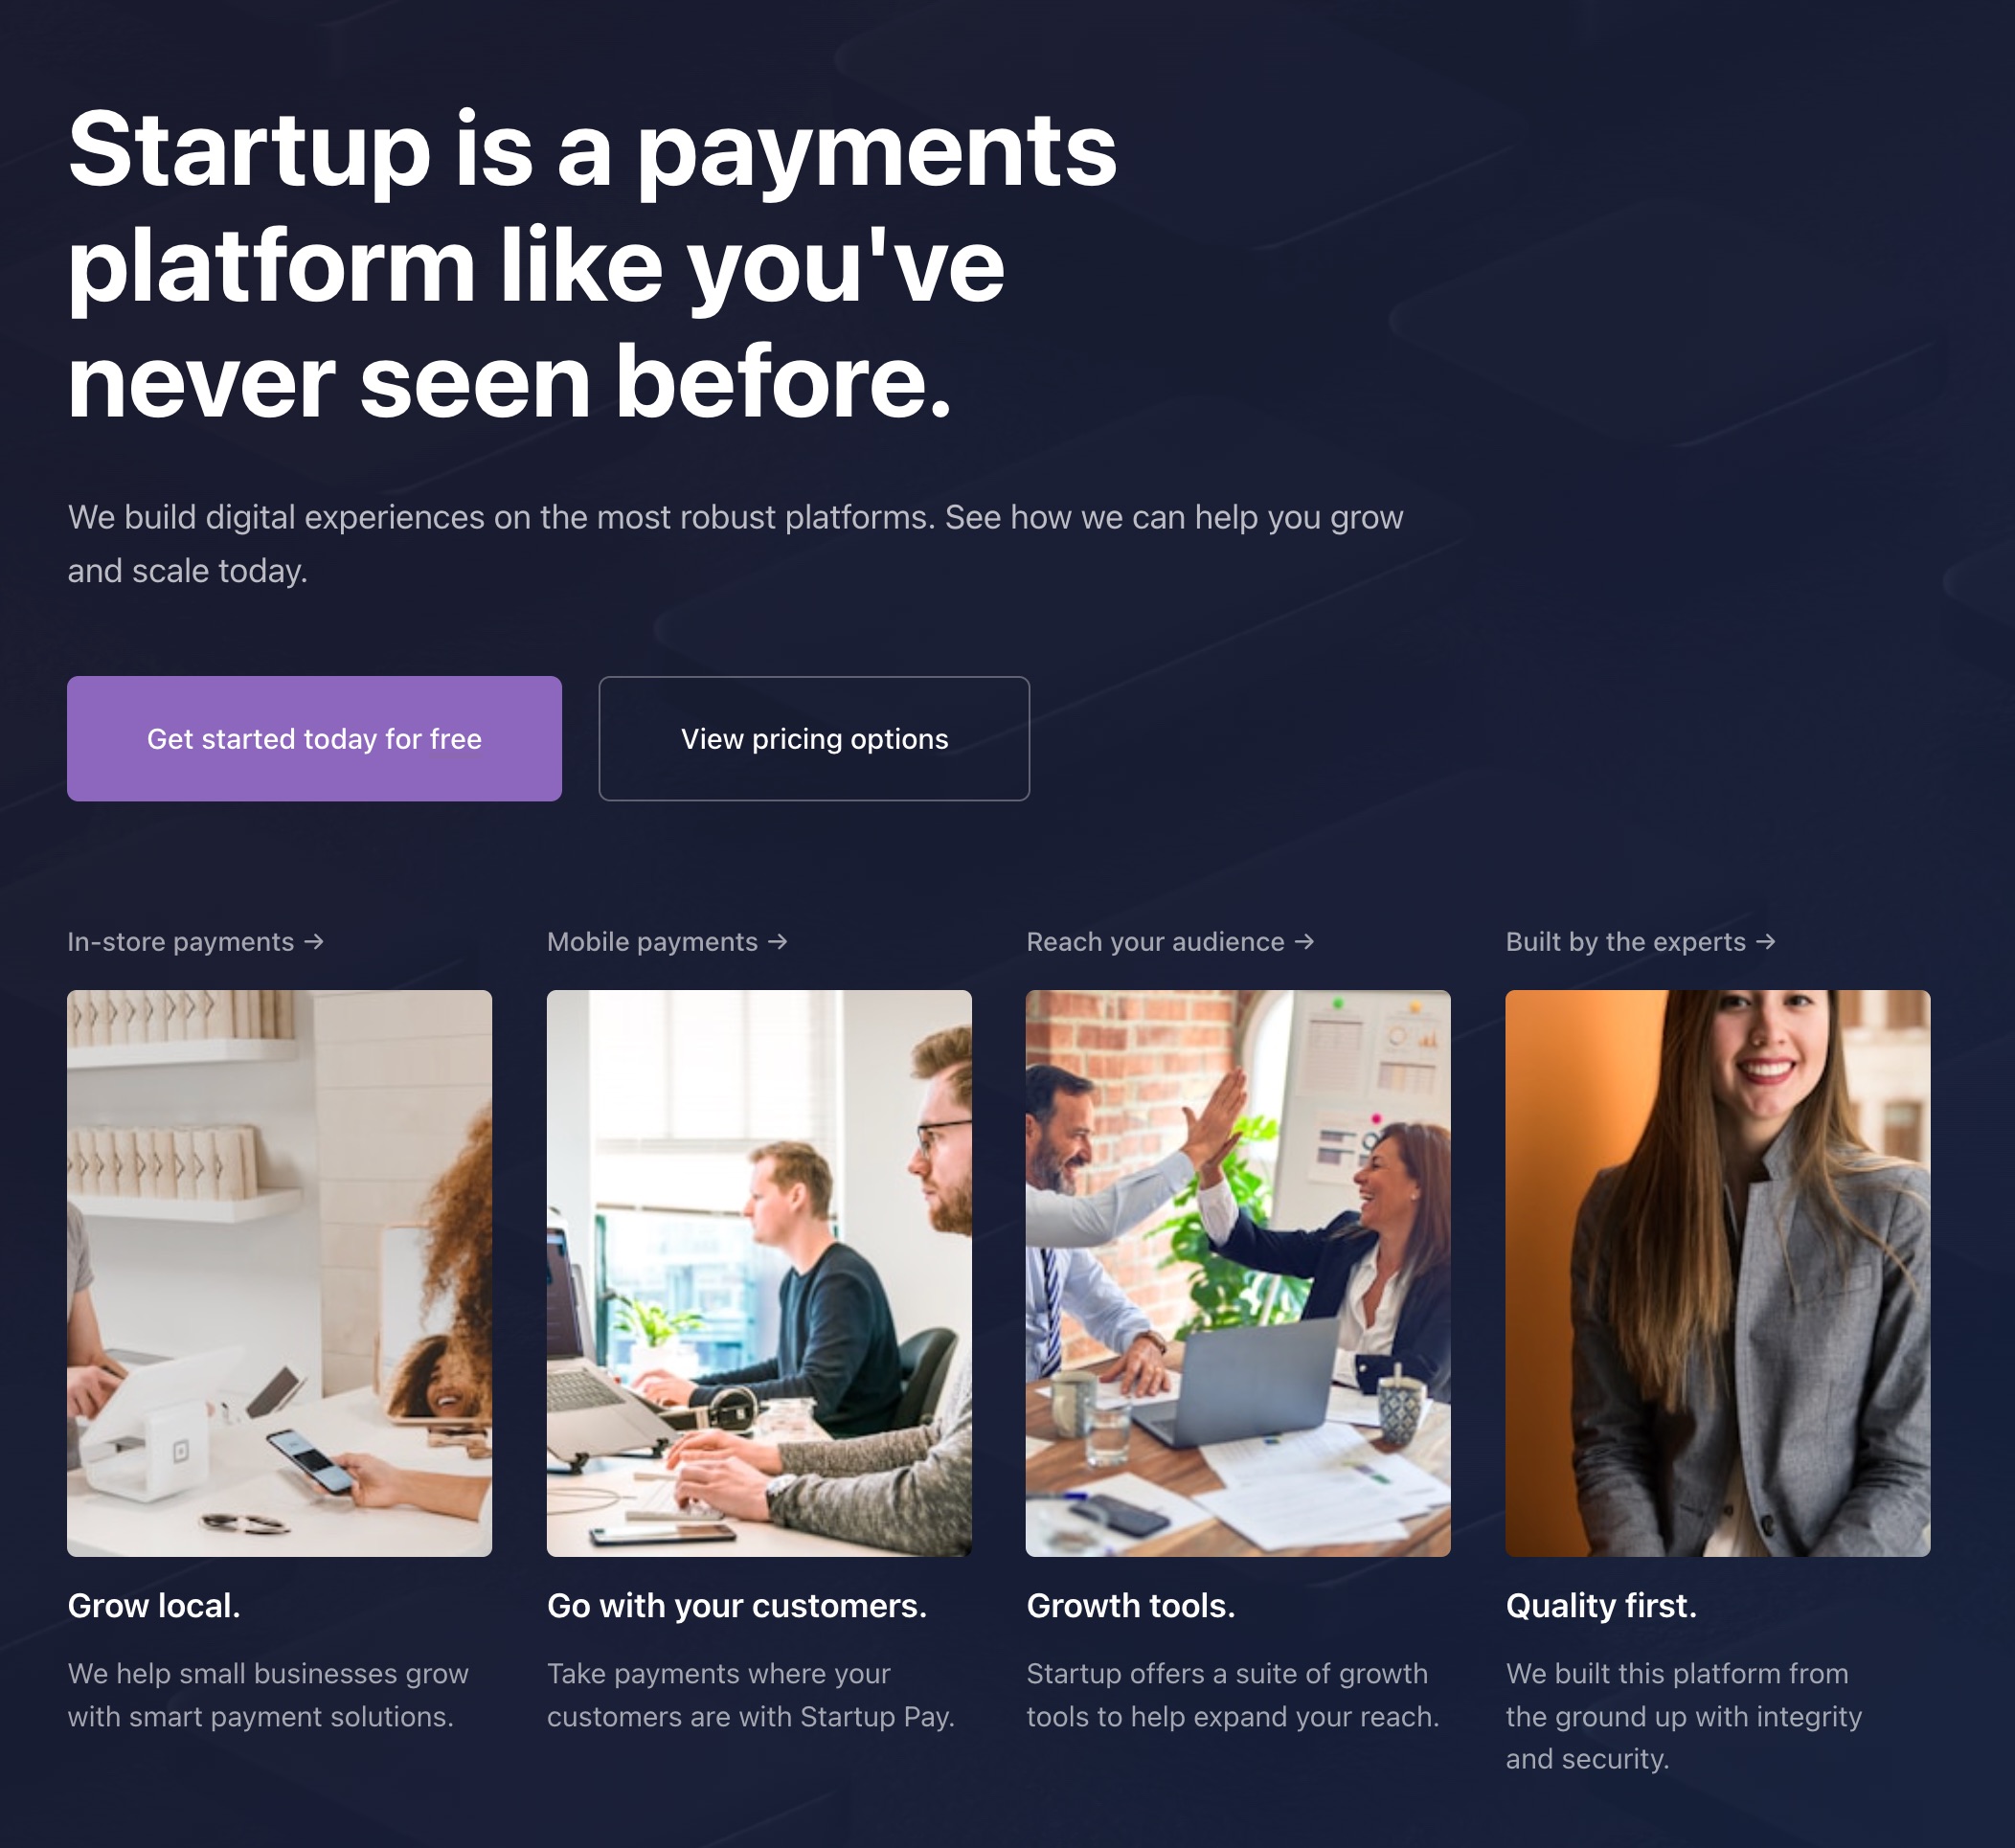Click the arrow after Built by the experts
Screen dimensions: 2015x1848
pos(1766,942)
